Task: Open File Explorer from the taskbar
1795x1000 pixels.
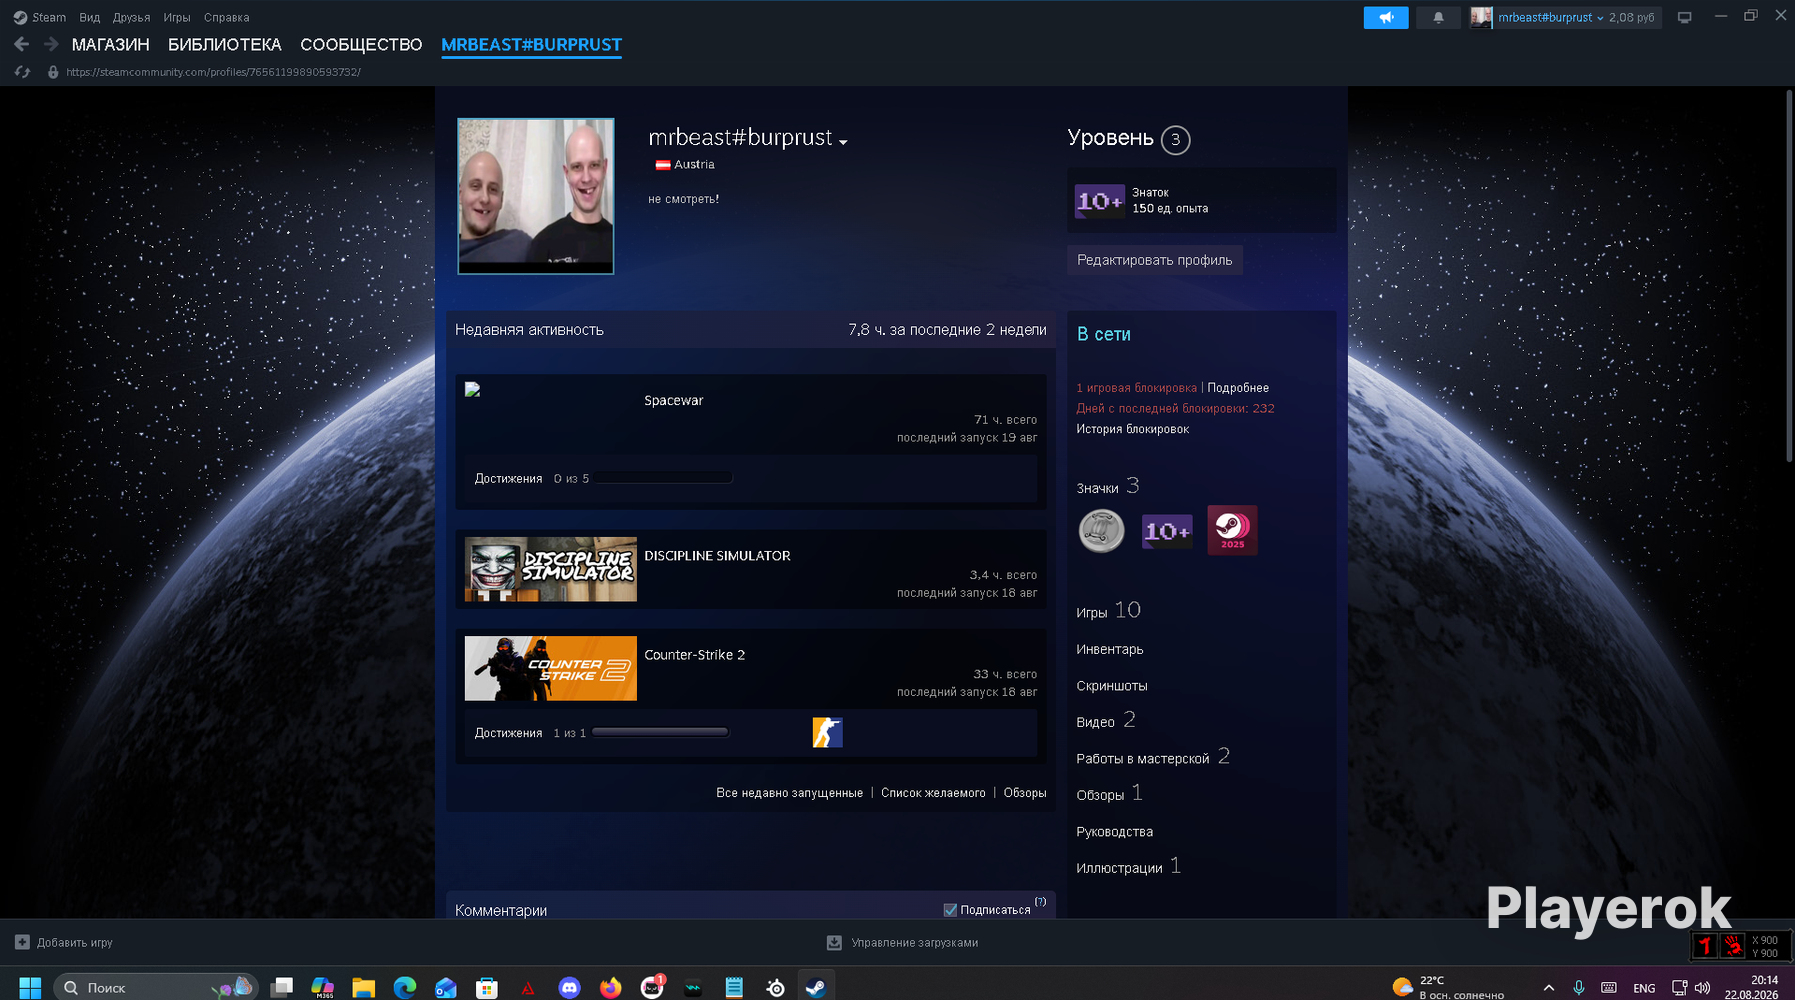Action: [x=363, y=988]
